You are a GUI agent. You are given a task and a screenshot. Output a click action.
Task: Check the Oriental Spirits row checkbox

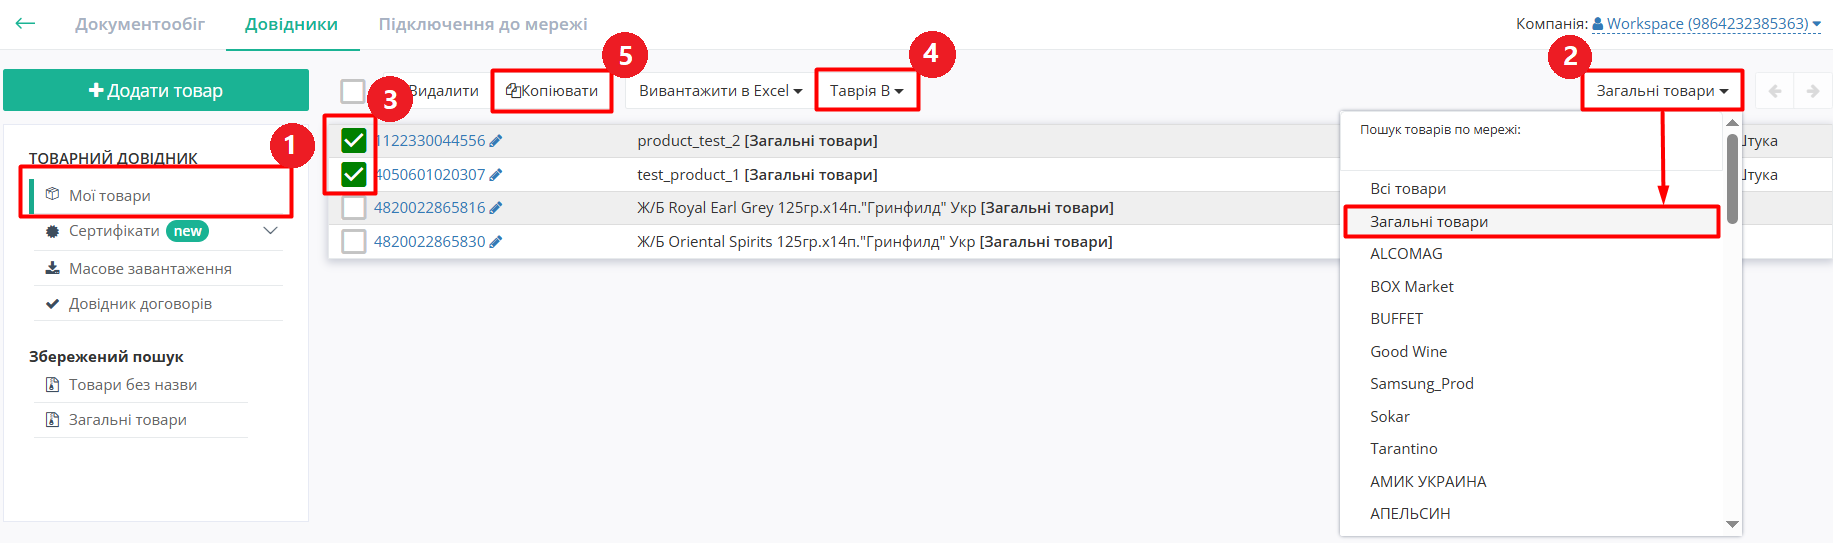pos(354,242)
